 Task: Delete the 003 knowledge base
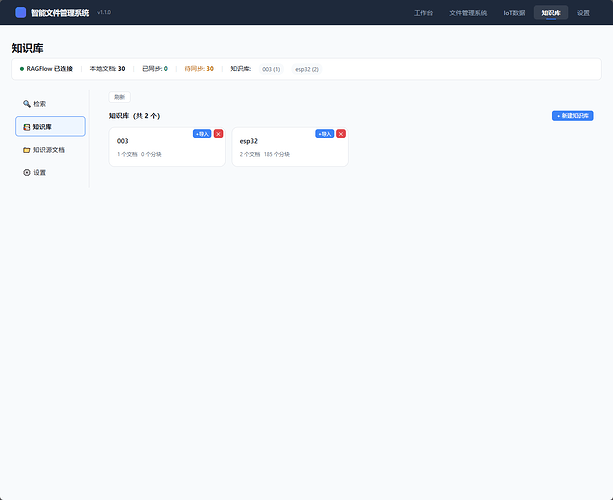click(219, 134)
